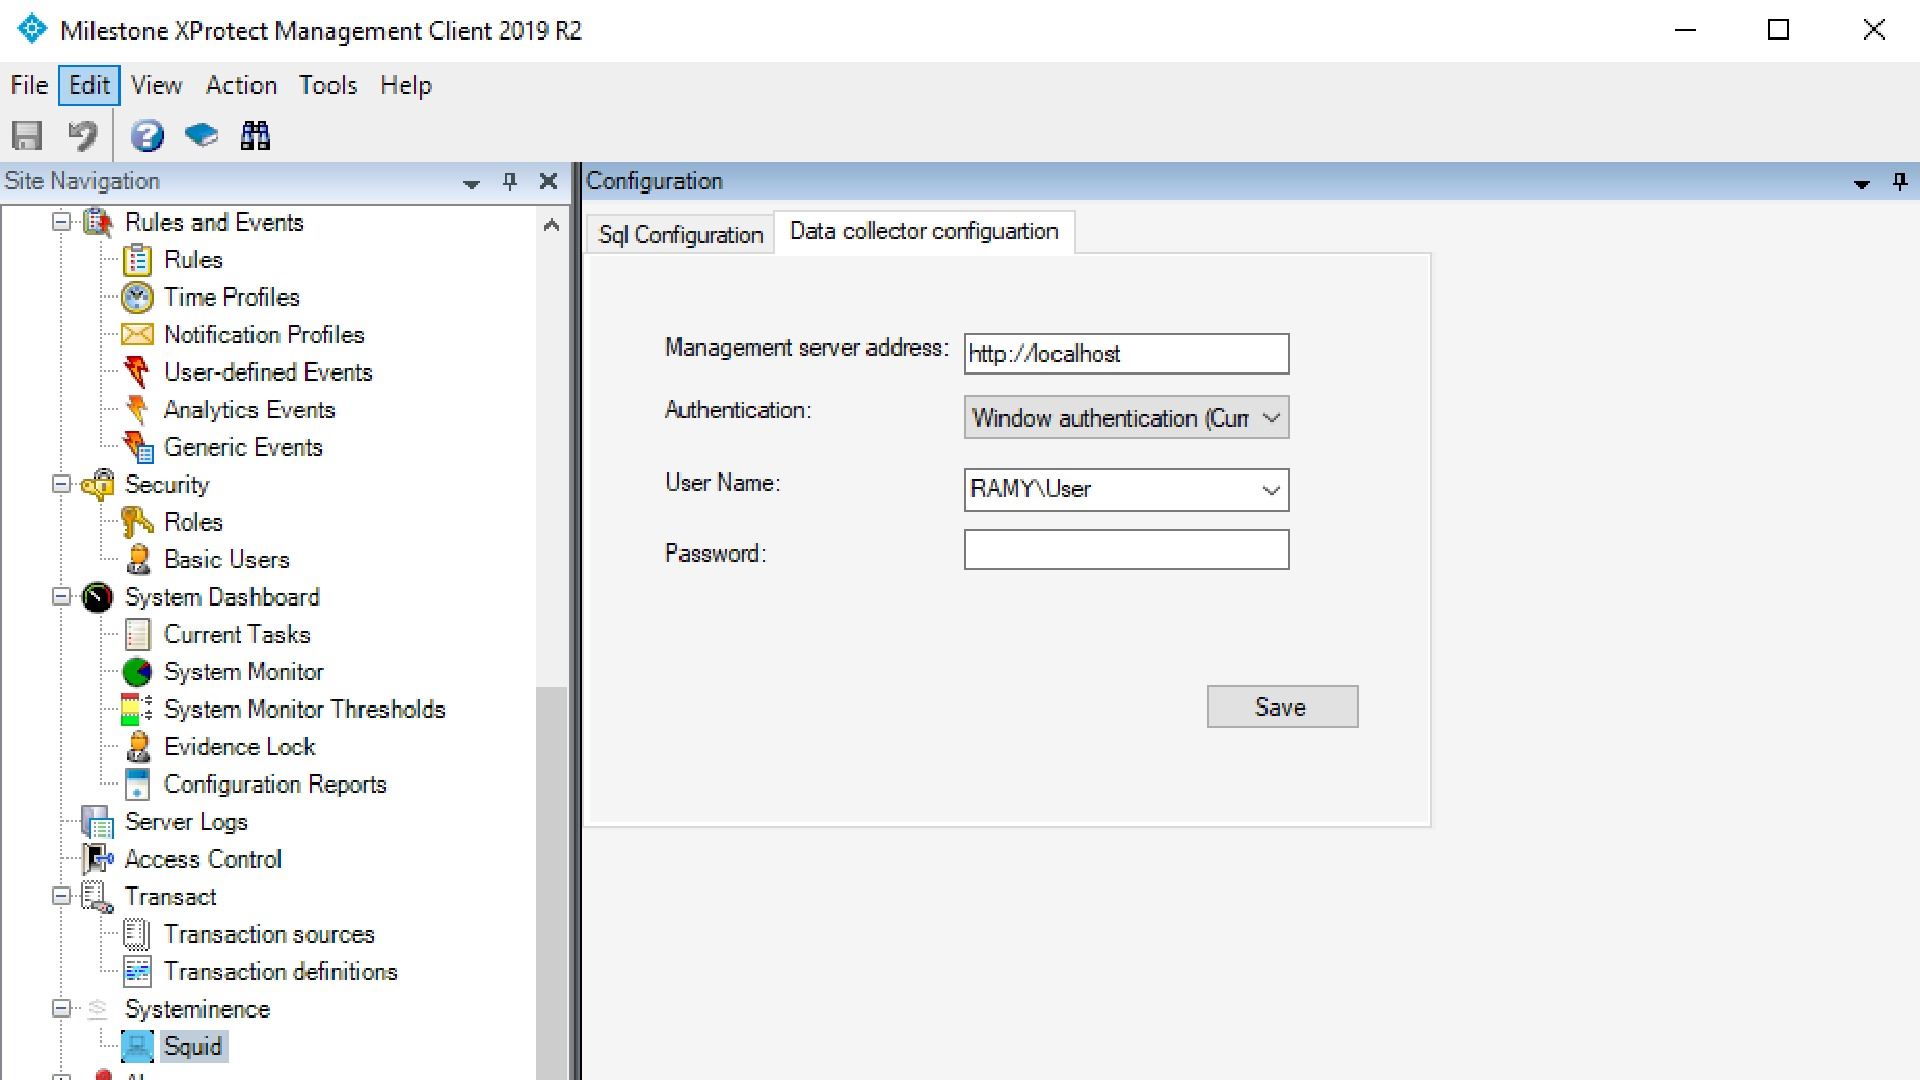Click the Transaction definitions icon
Screen dimensions: 1920x1080
click(137, 972)
